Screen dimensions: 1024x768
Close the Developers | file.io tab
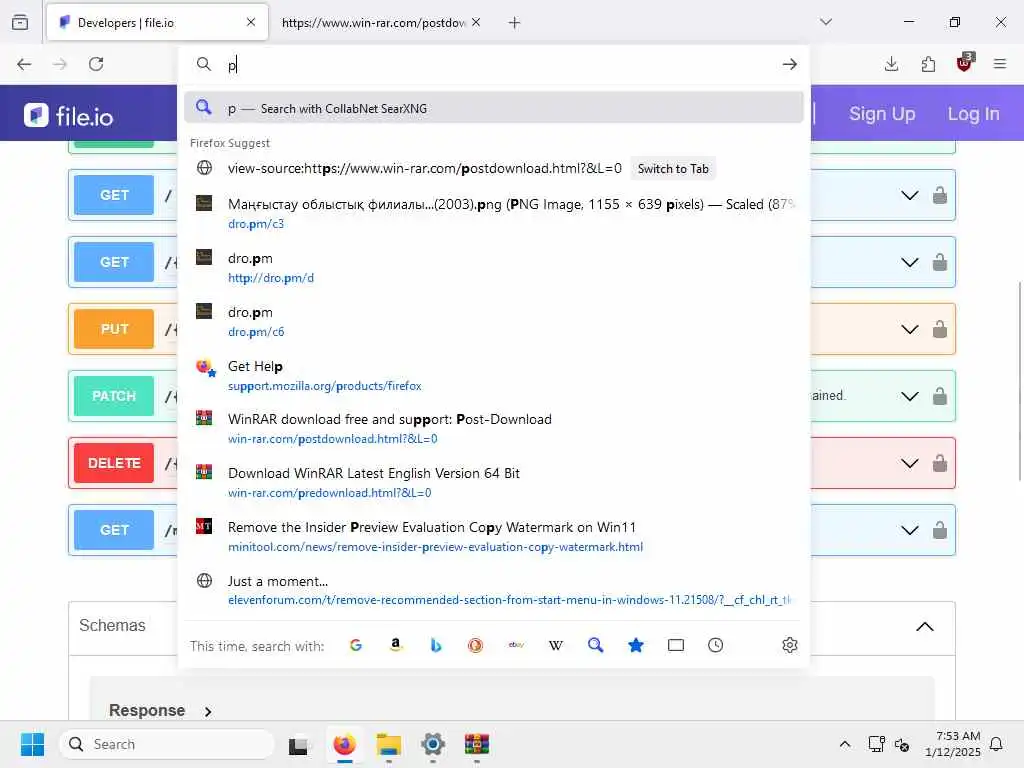tap(251, 22)
